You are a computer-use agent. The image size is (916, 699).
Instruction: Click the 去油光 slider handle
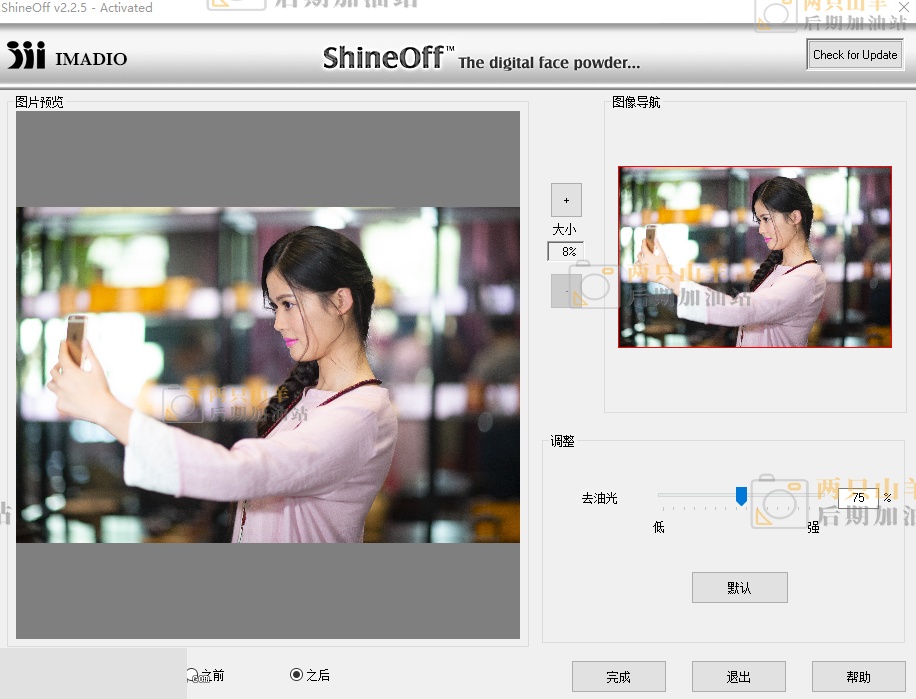[741, 496]
